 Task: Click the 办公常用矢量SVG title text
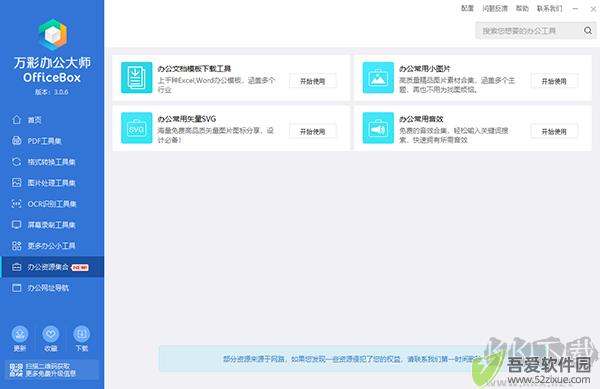pos(187,119)
